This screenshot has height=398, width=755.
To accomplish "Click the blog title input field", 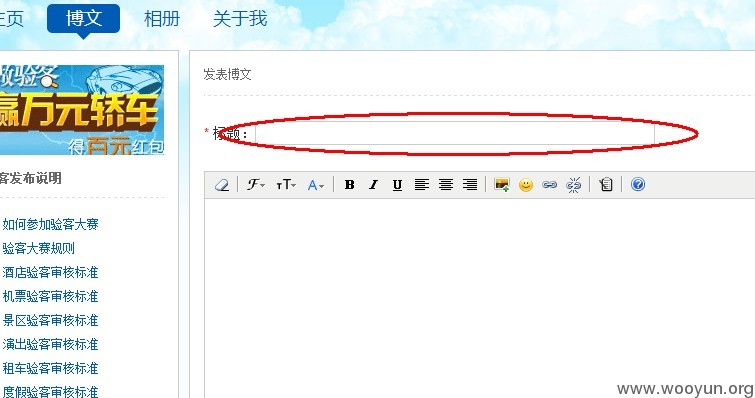I will click(x=455, y=133).
